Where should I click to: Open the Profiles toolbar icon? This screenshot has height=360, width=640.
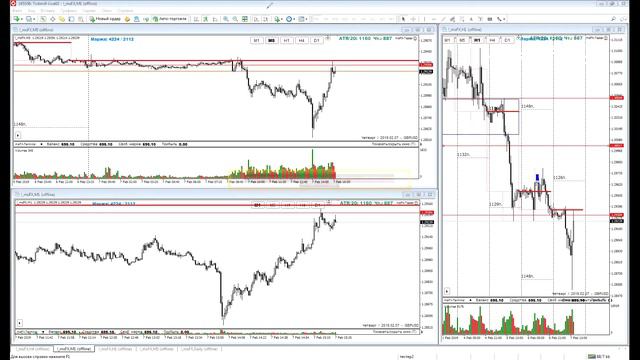tap(30, 19)
